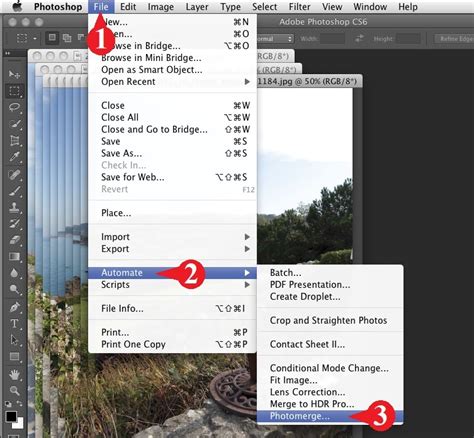The image size is (474, 438).
Task: Choose Save for Web
Action: pos(172,177)
